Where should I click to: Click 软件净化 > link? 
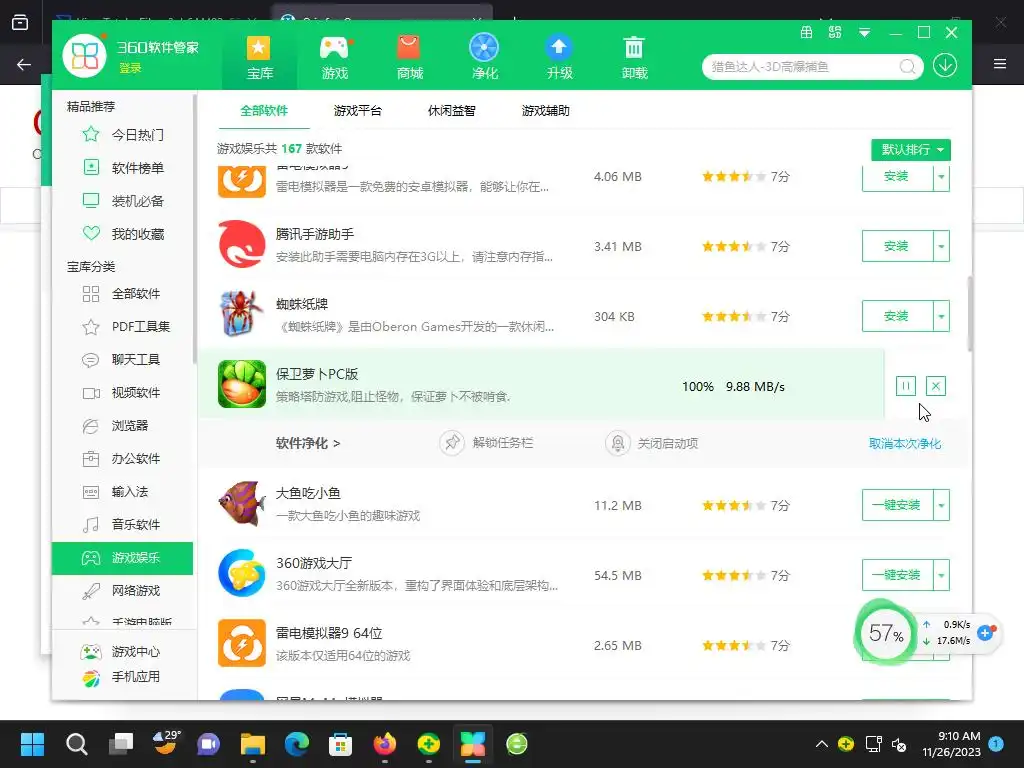tap(308, 443)
